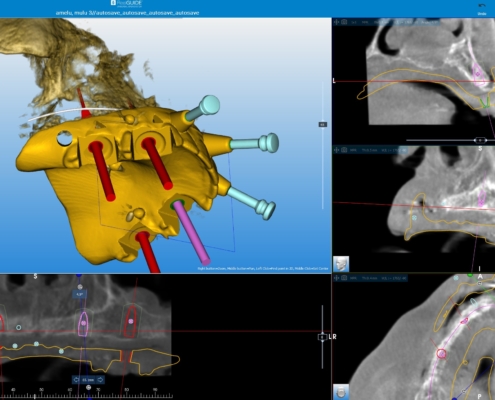Click the camera snapshot icon in bottom-right axial view

pyautogui.click(x=344, y=278)
